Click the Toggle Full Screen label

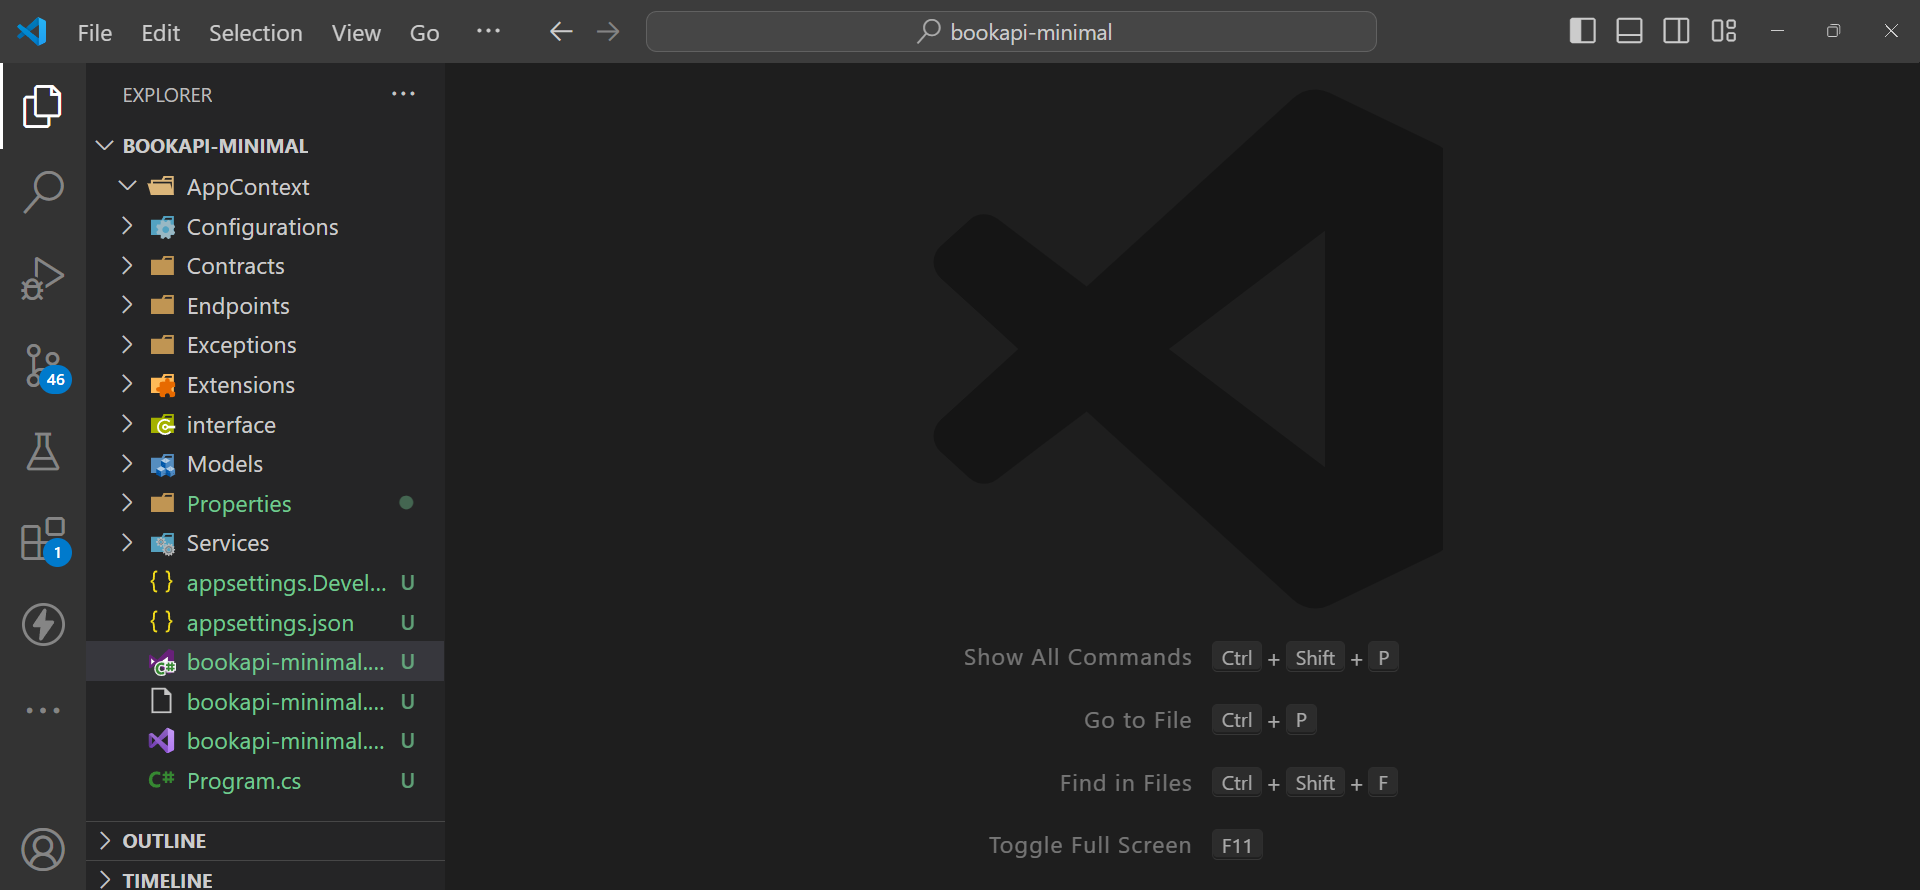coord(1089,845)
